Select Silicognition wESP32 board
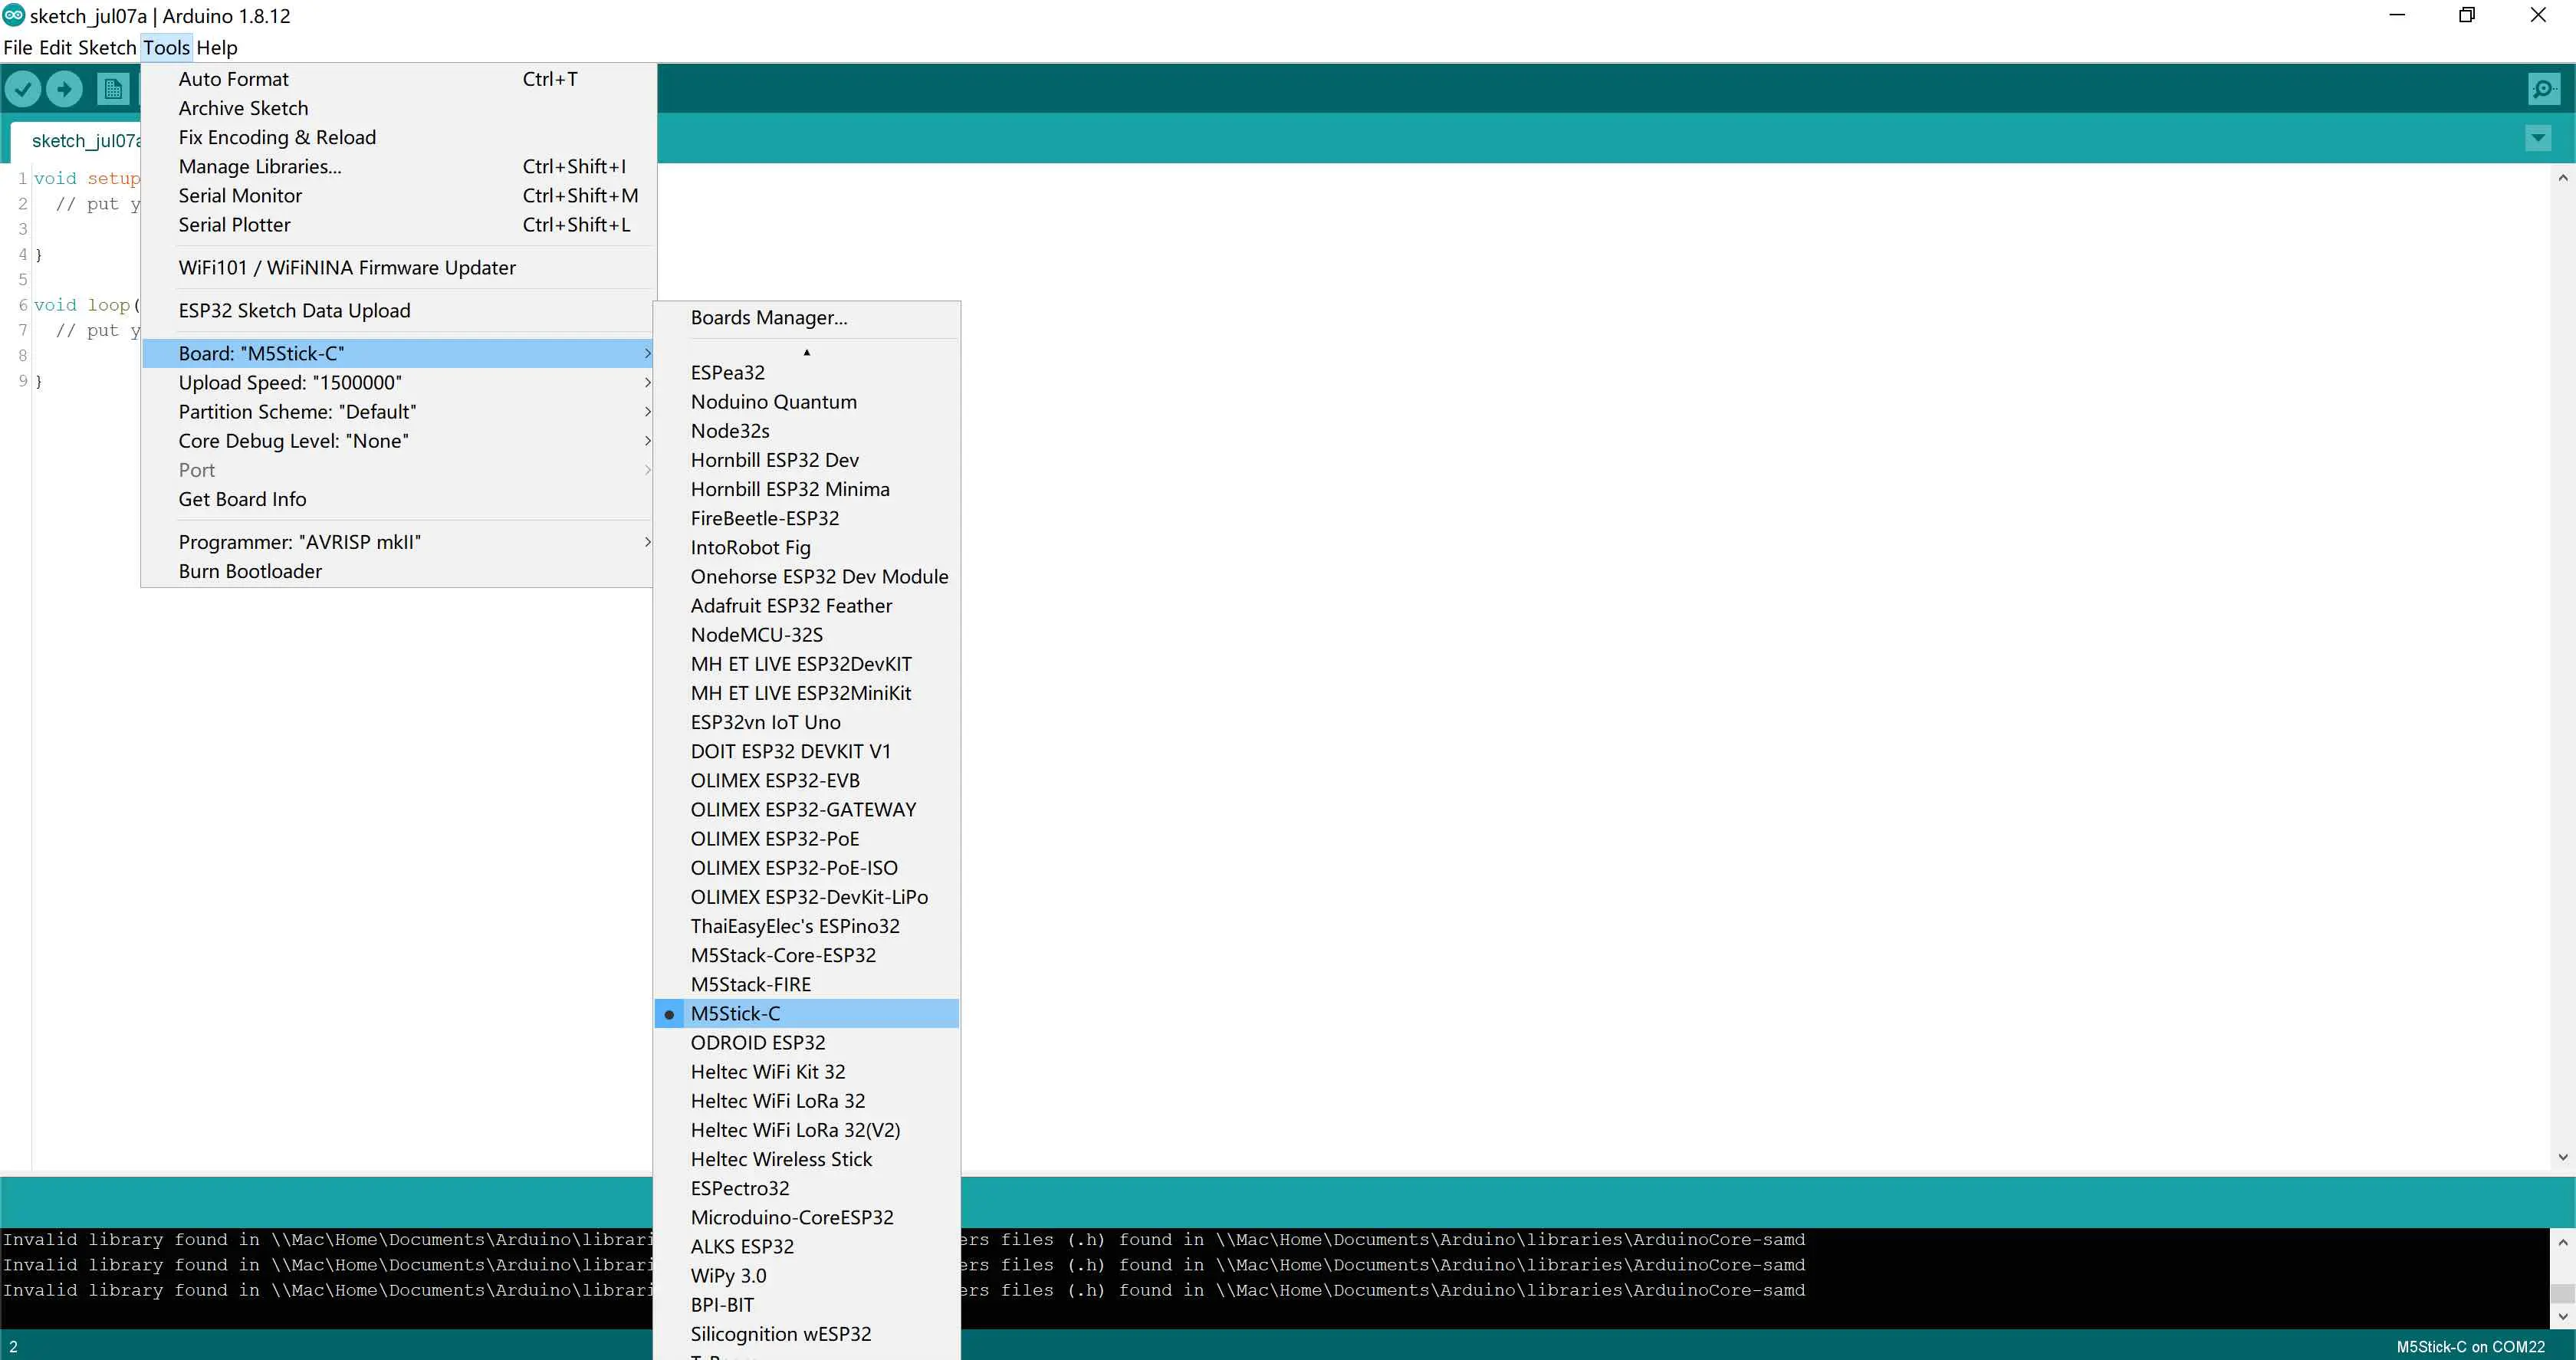This screenshot has width=2576, height=1360. [806, 1333]
